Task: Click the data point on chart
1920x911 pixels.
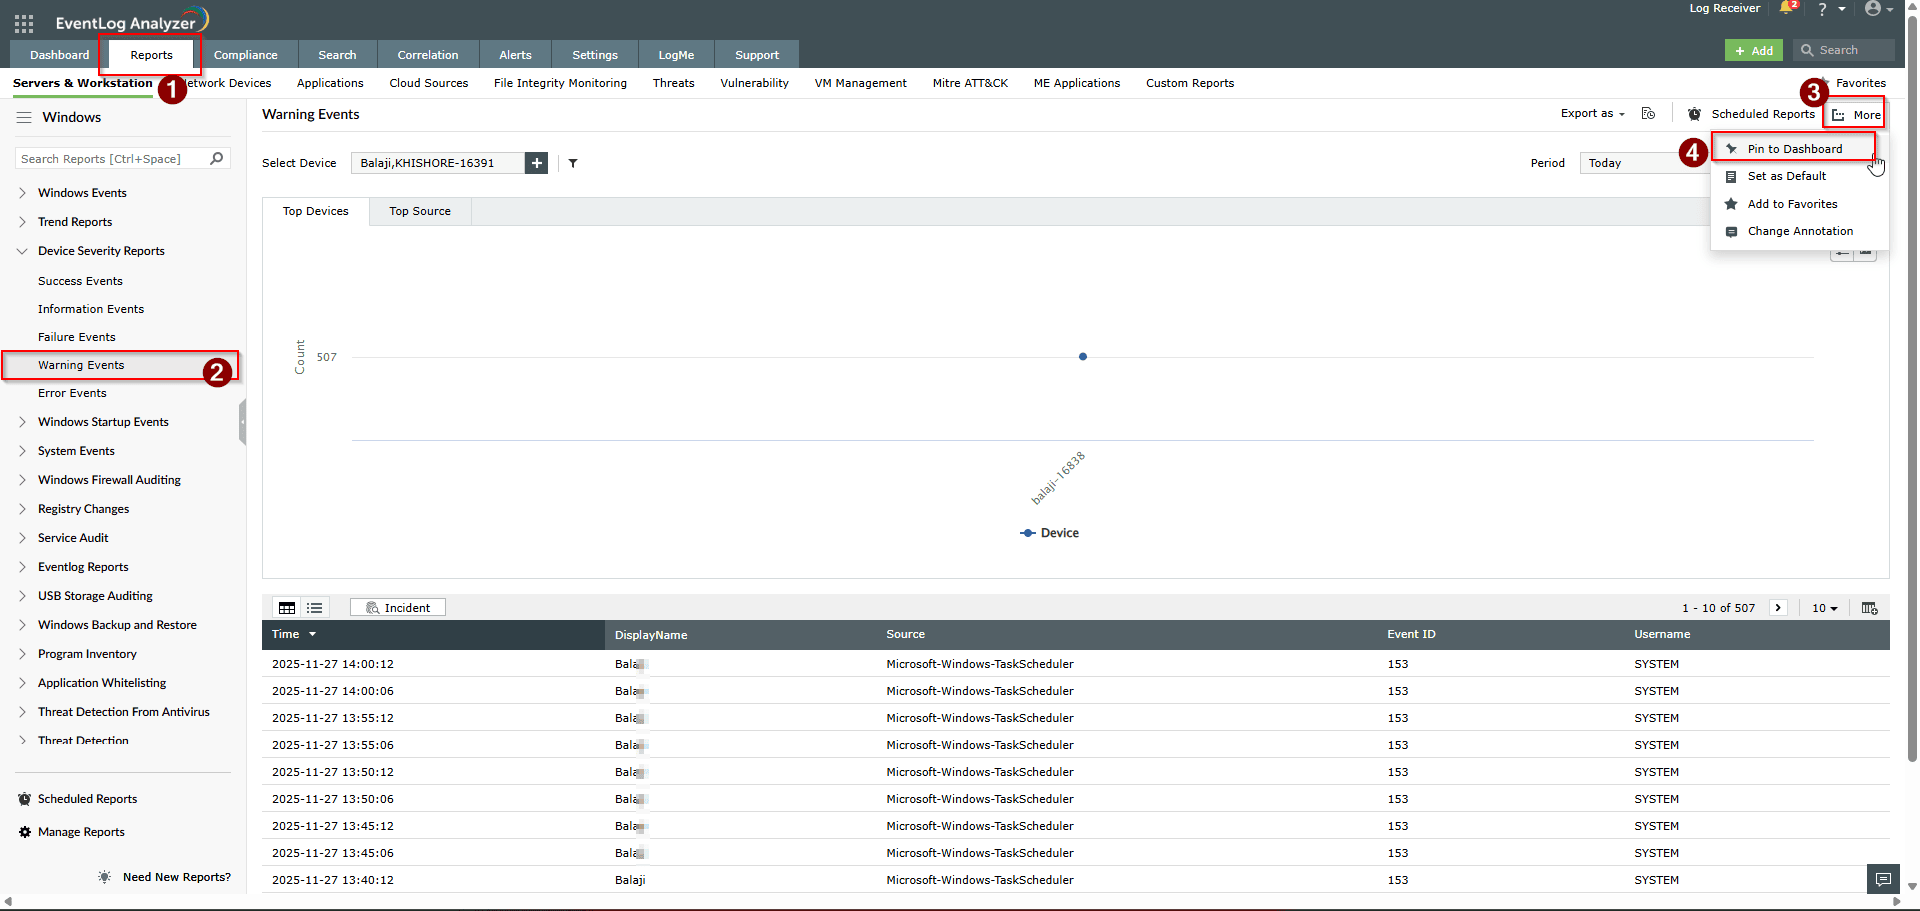Action: (1082, 357)
